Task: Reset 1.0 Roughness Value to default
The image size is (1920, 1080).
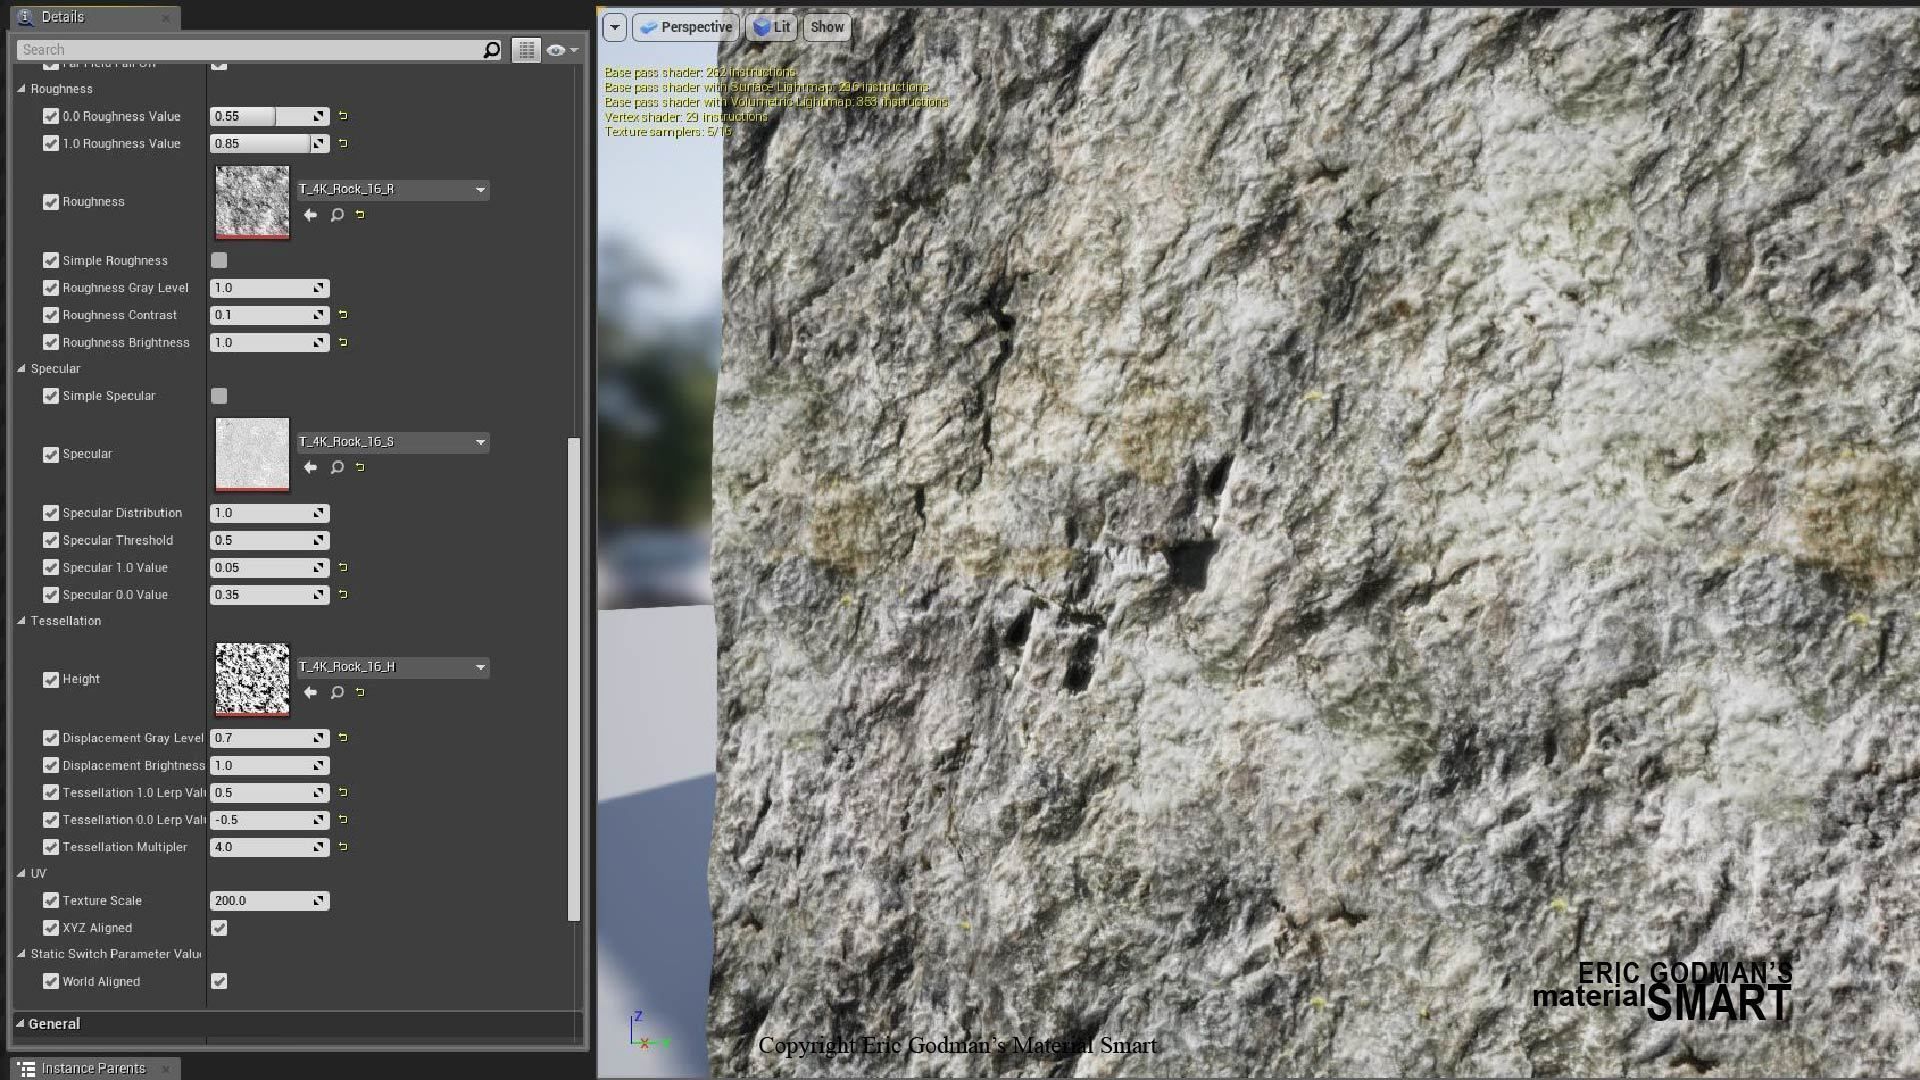Action: (343, 144)
